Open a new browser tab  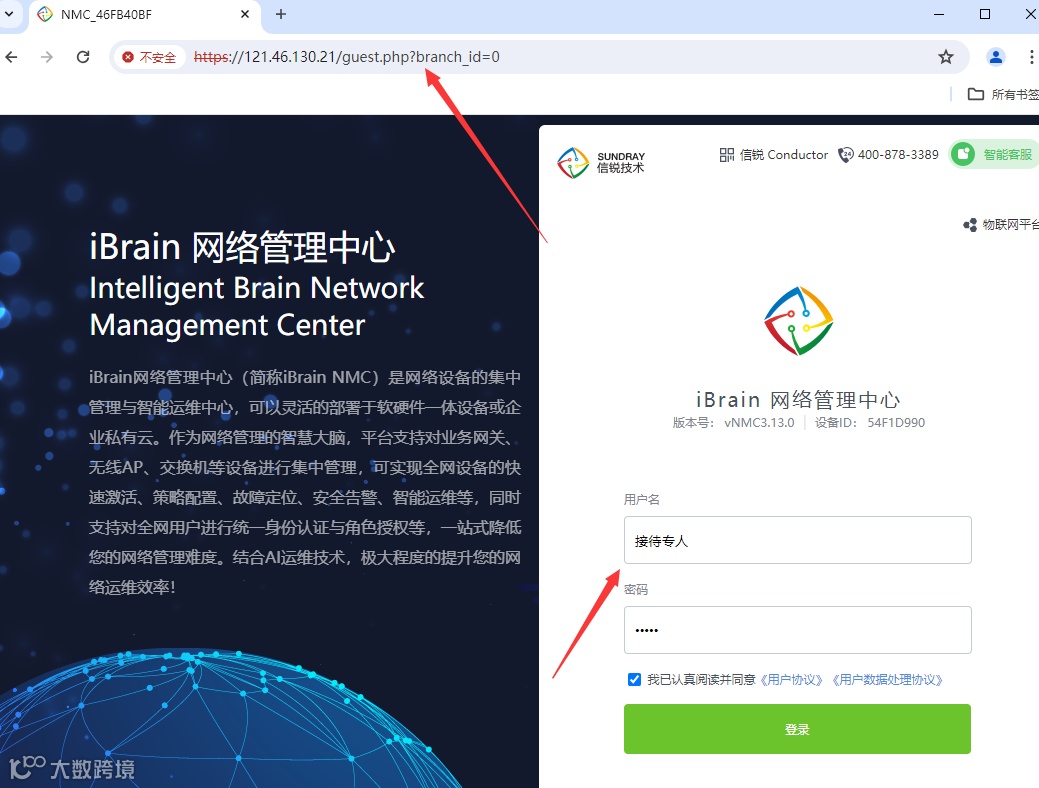pyautogui.click(x=281, y=14)
